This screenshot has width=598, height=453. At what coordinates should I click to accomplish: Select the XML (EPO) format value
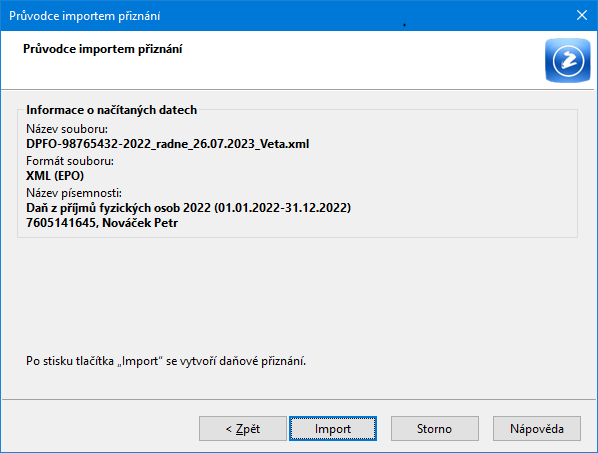pyautogui.click(x=55, y=176)
